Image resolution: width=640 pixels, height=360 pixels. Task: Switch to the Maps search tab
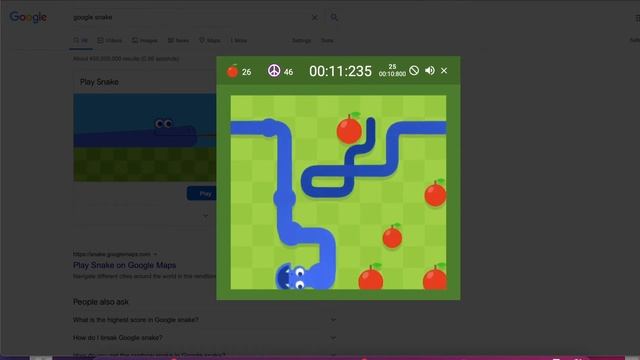(x=210, y=40)
